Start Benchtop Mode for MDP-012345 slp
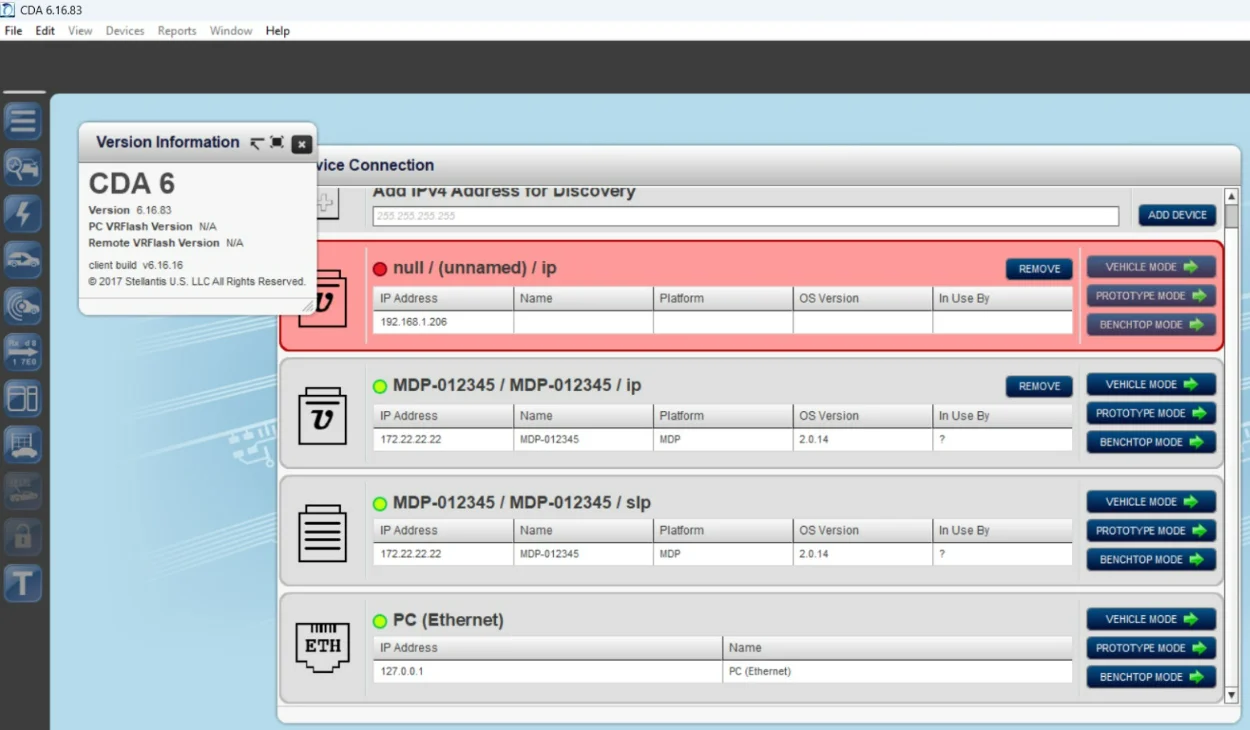 click(1151, 560)
